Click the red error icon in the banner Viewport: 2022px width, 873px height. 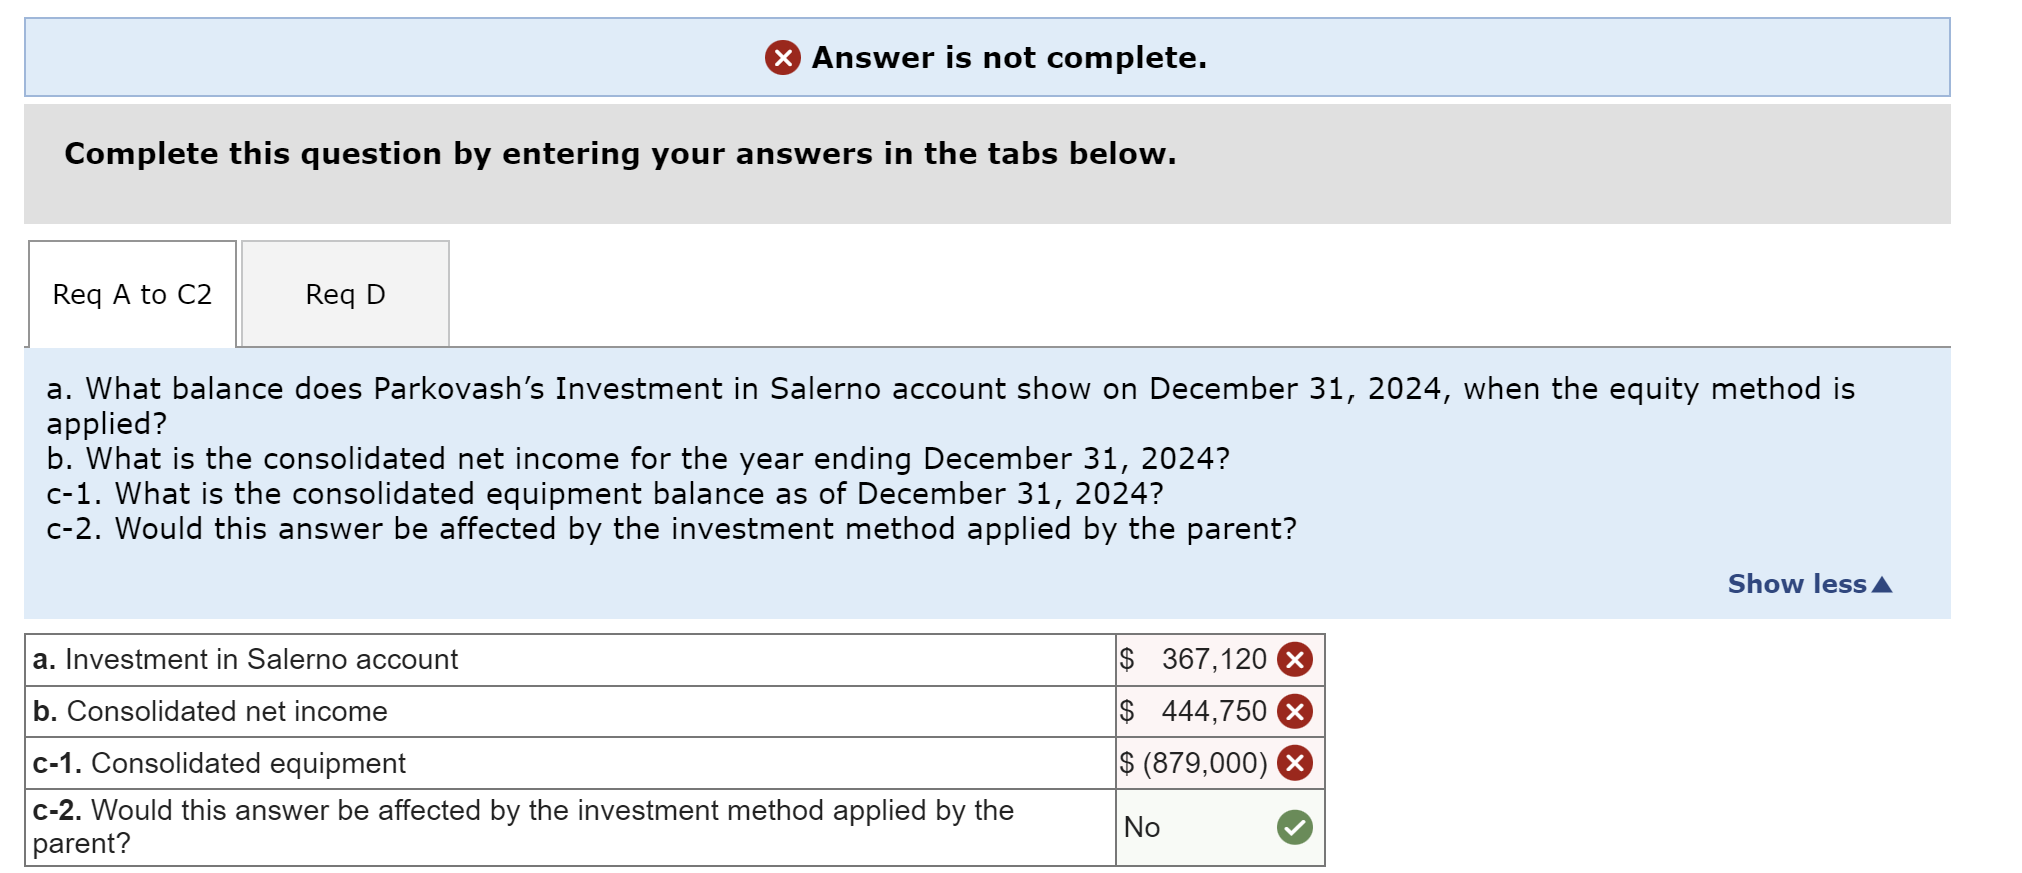point(782,58)
